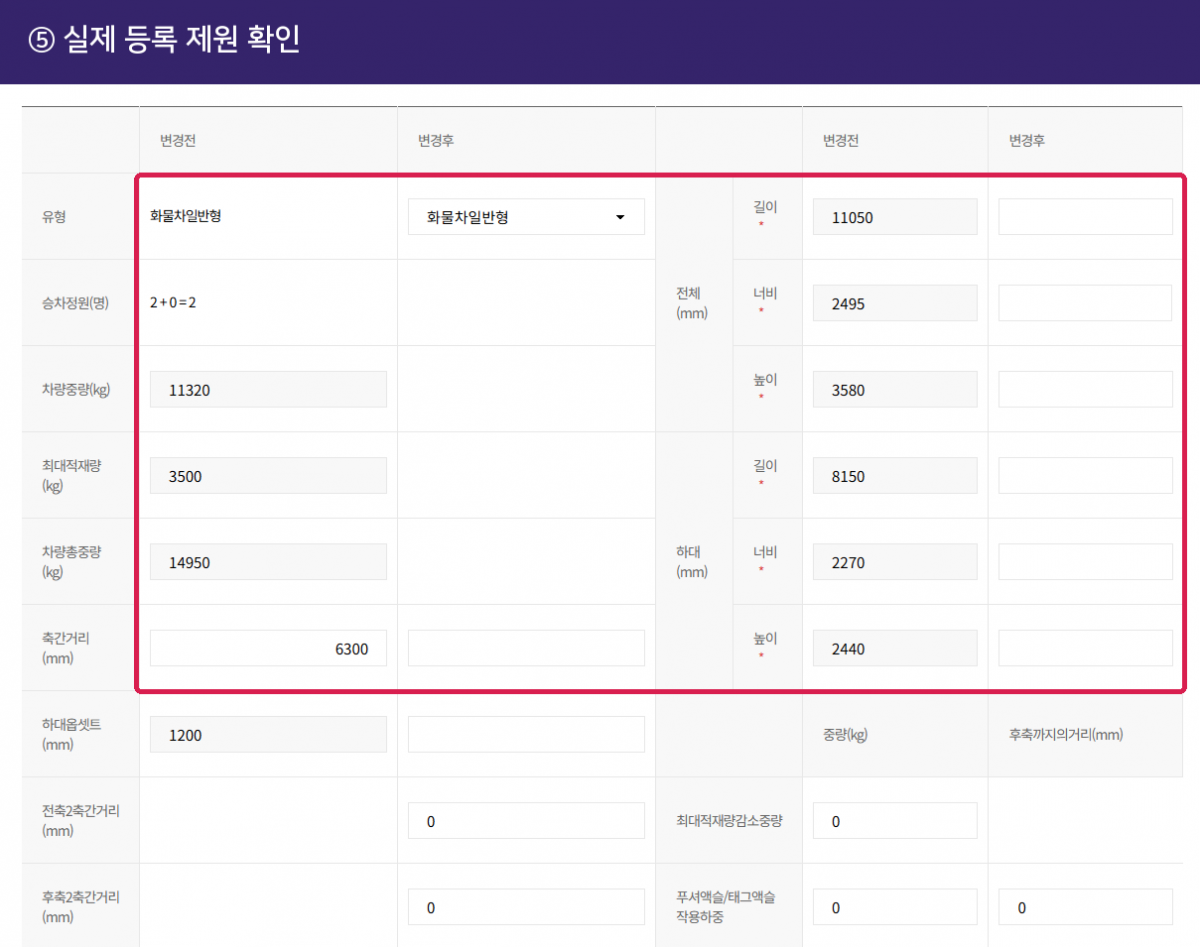The height and width of the screenshot is (947, 1200).
Task: Click the empty 변경후 field beside 2440
Action: tap(1085, 648)
